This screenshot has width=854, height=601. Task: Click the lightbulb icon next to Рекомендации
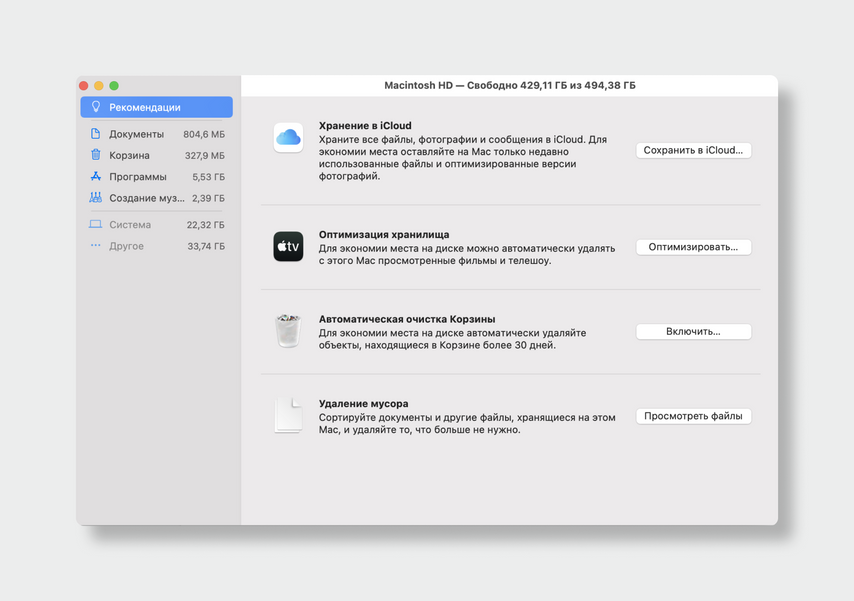96,107
